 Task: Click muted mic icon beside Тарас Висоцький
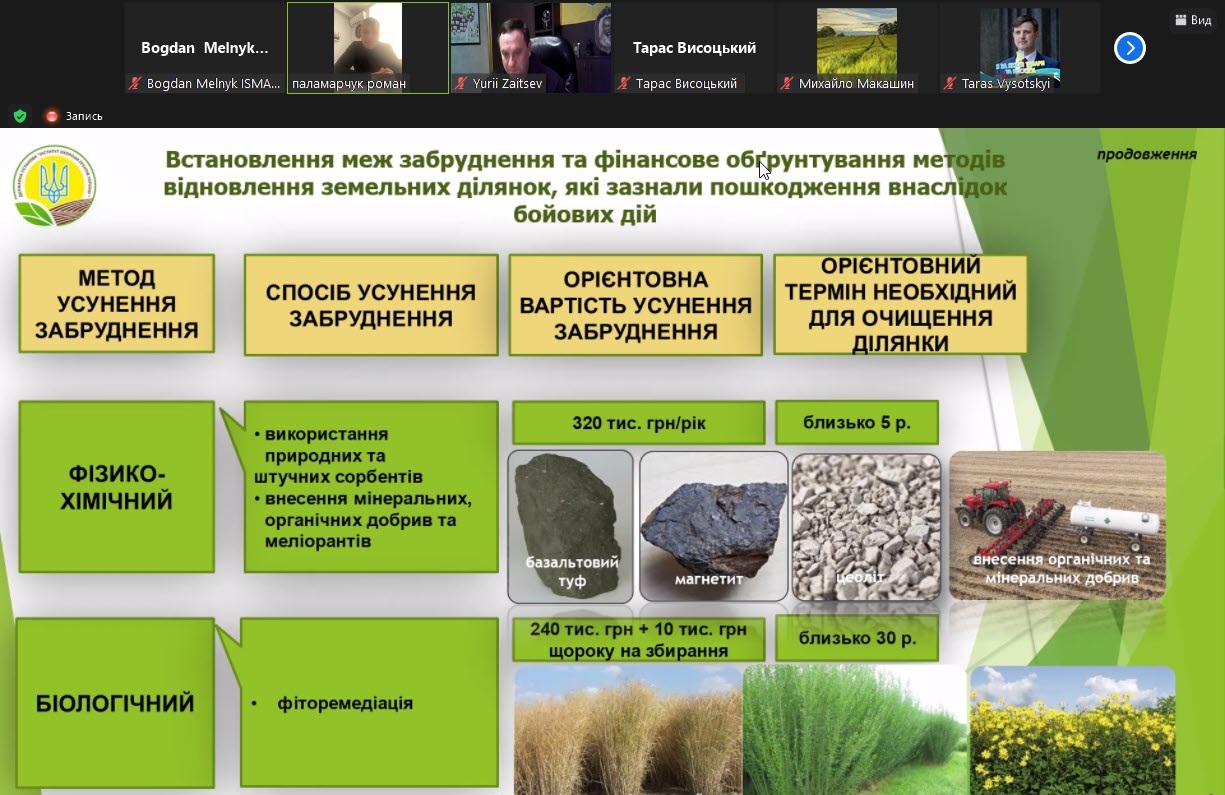pyautogui.click(x=623, y=84)
